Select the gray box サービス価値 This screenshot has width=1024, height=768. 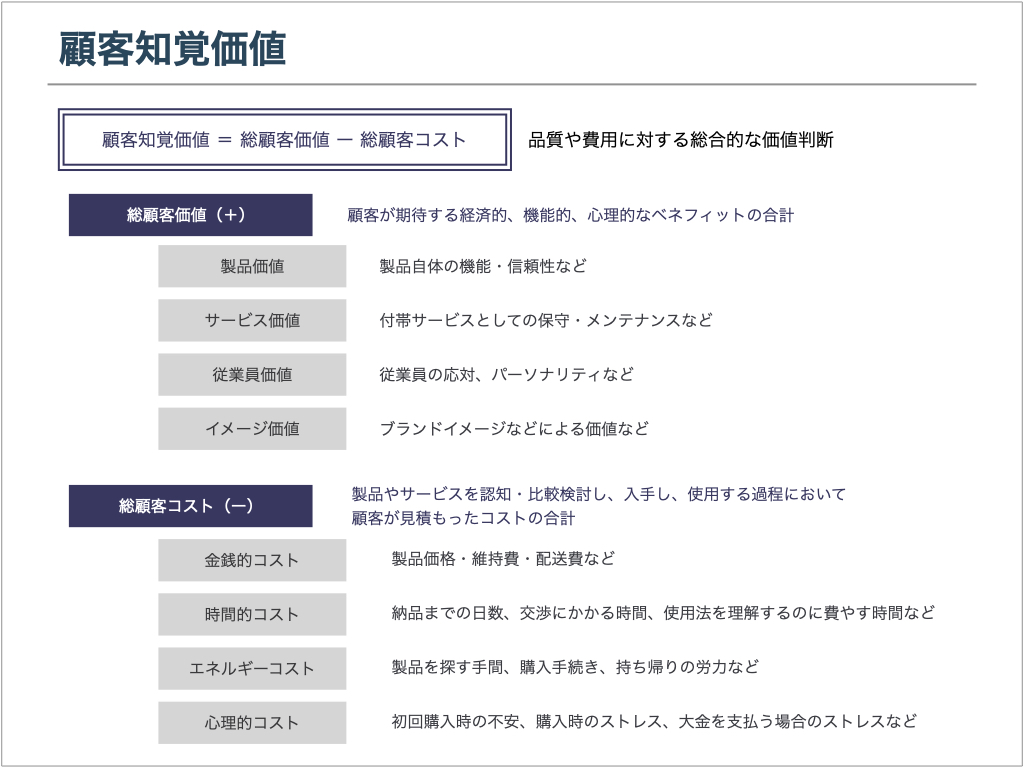(x=252, y=320)
